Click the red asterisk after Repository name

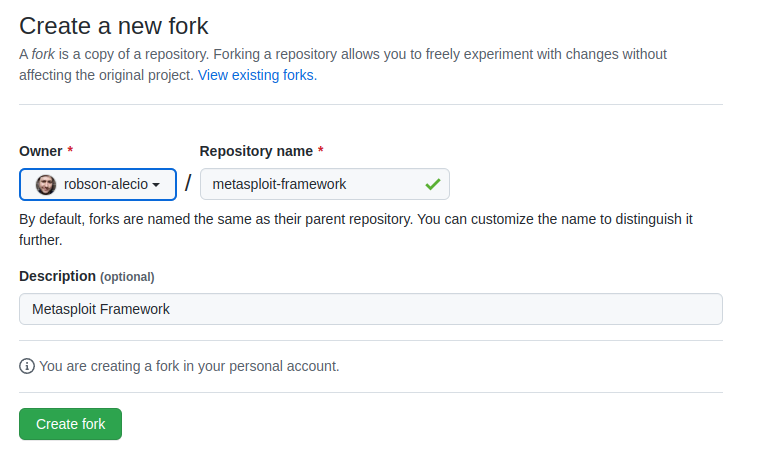point(320,150)
